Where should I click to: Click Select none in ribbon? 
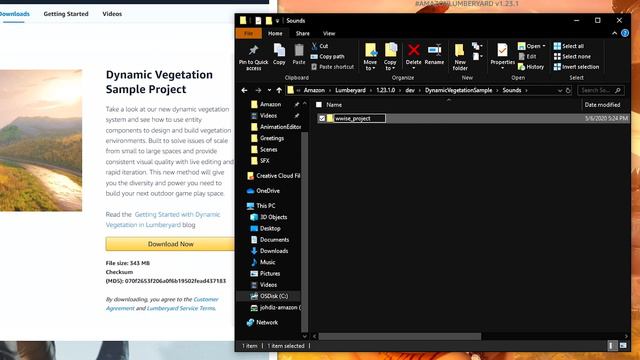572,57
